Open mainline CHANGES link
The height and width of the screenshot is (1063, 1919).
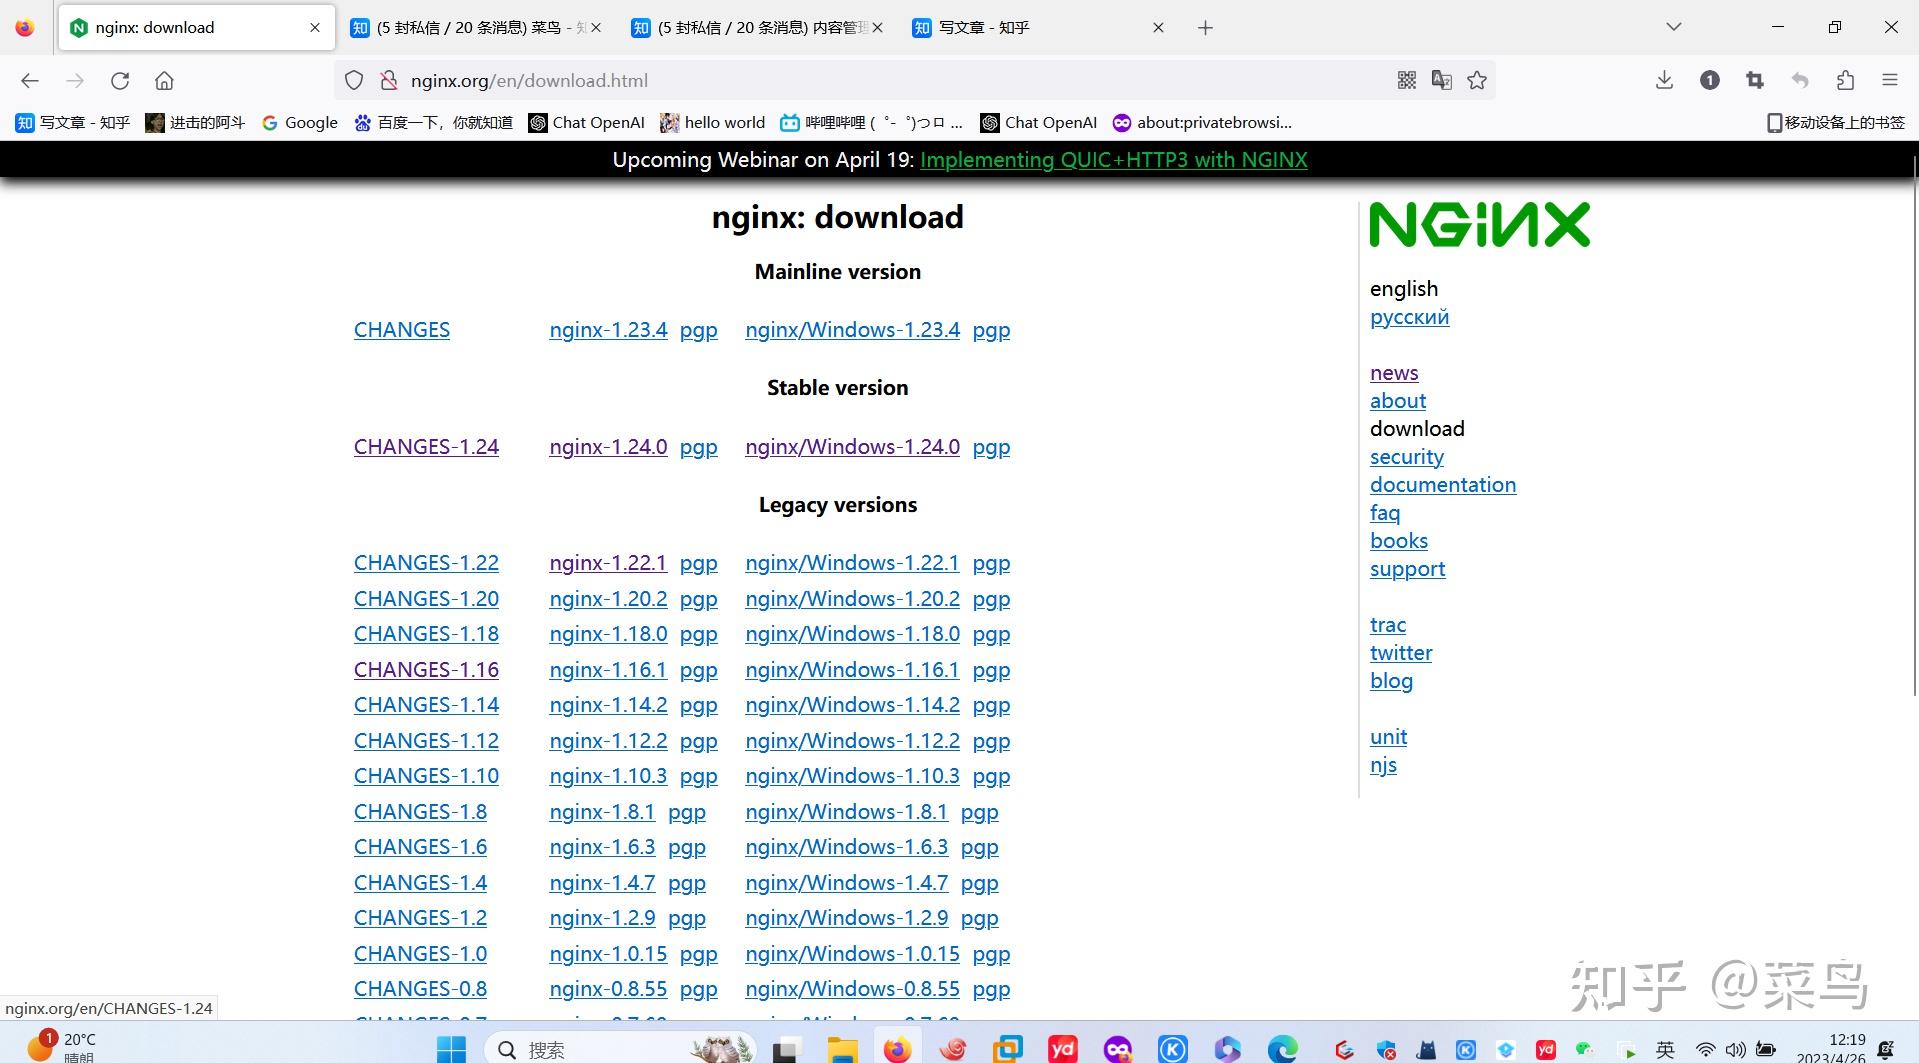pos(402,330)
